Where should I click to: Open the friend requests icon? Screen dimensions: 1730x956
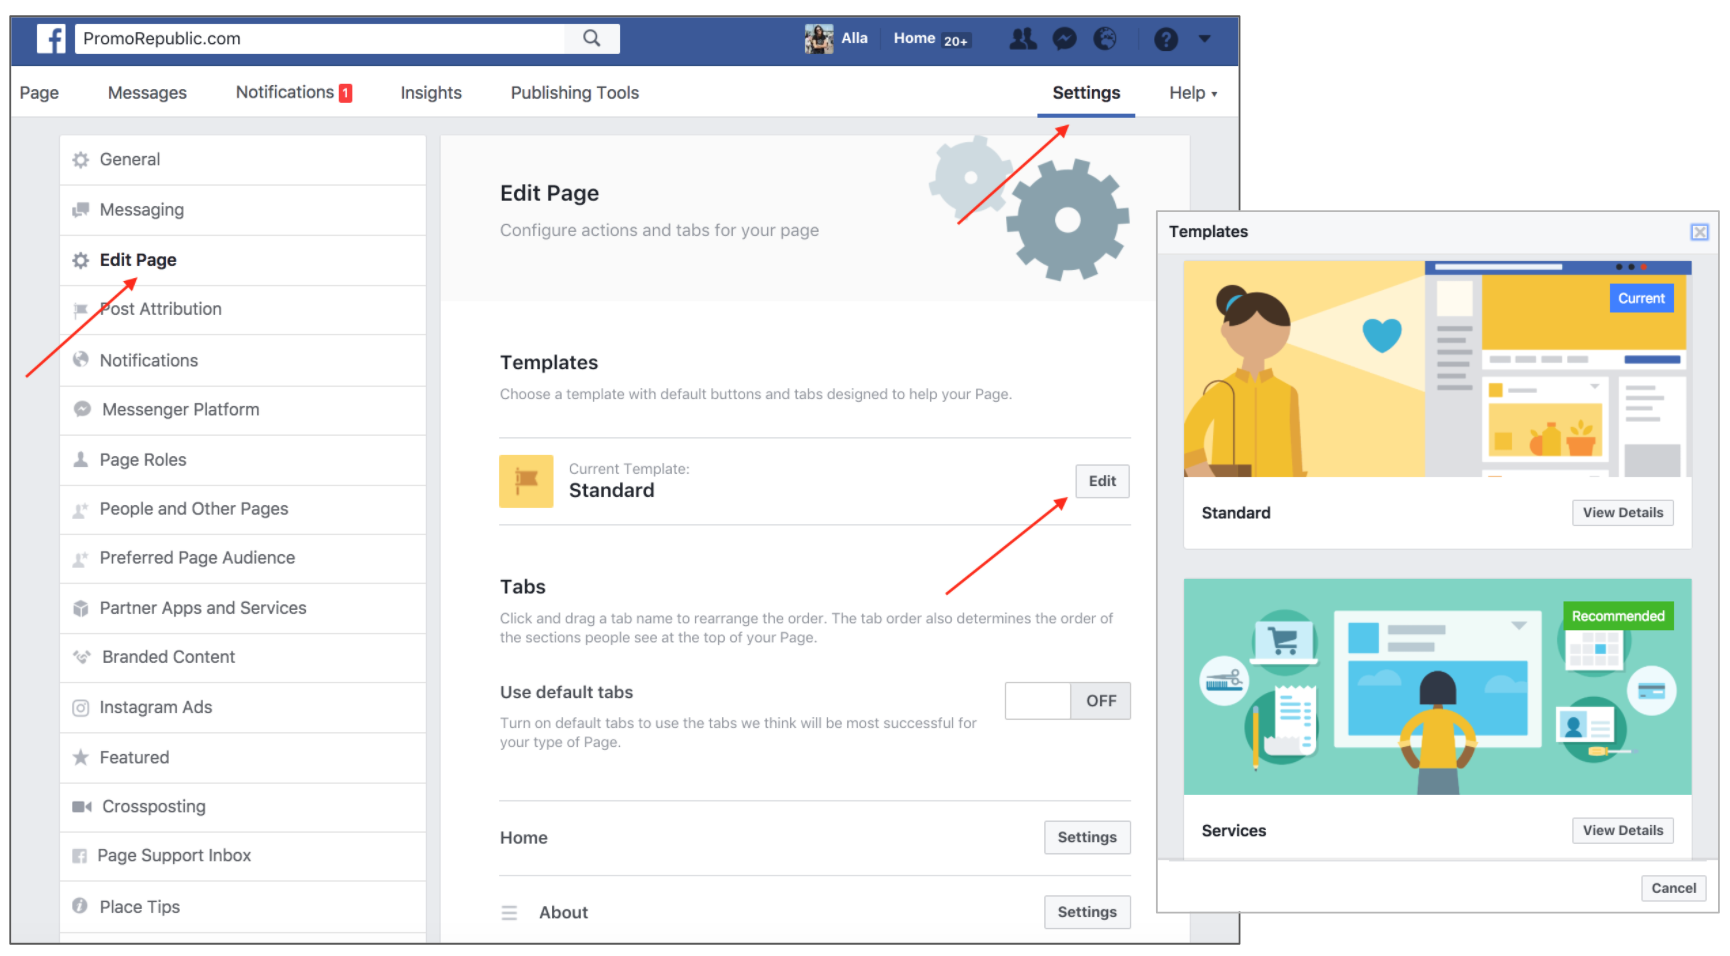point(1023,39)
